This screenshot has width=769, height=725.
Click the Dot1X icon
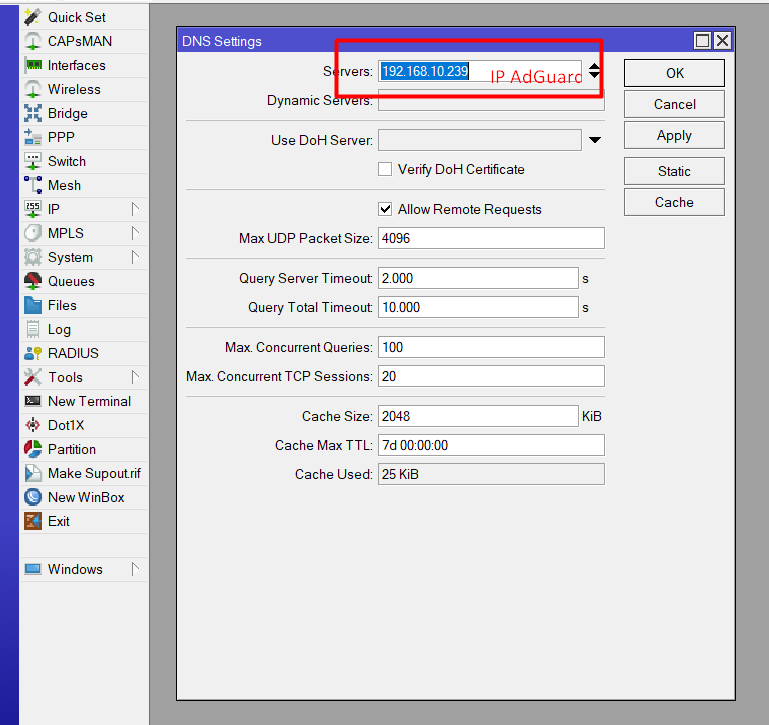tap(32, 425)
